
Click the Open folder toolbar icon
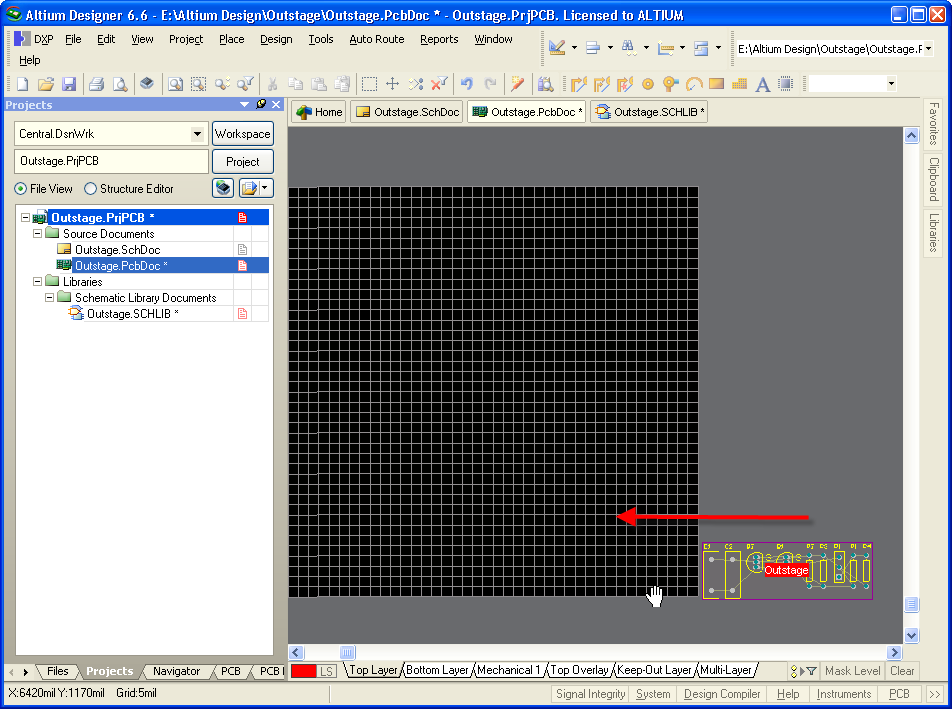click(x=45, y=84)
